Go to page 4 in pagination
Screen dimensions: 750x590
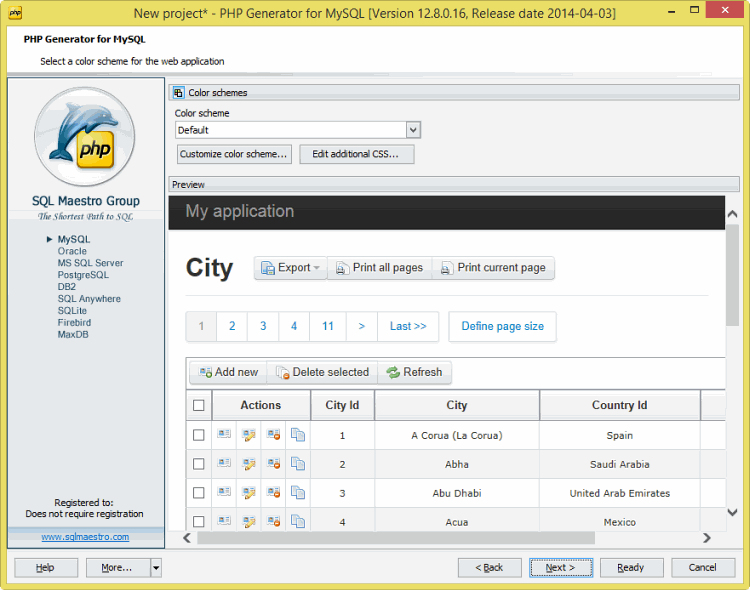click(294, 326)
